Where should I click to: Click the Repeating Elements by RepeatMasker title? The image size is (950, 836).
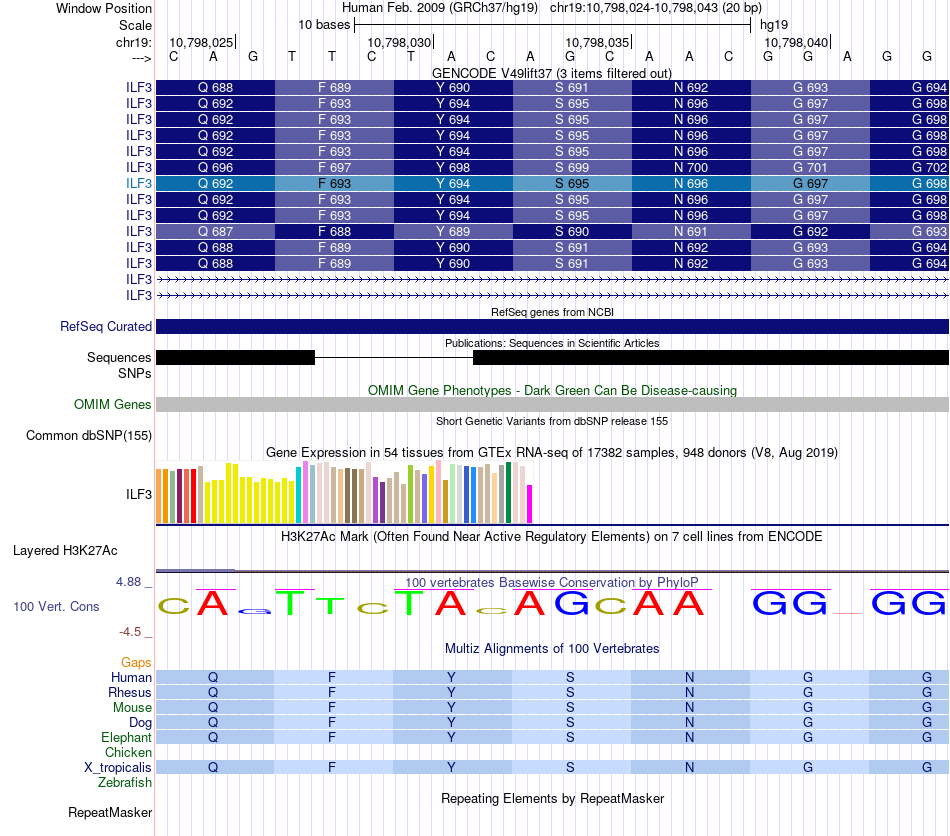pos(553,798)
